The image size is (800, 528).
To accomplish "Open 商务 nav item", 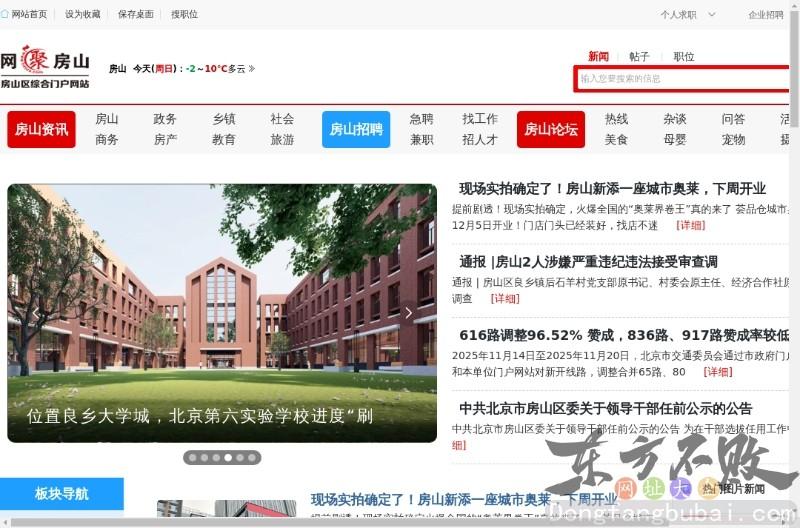I will [x=107, y=140].
